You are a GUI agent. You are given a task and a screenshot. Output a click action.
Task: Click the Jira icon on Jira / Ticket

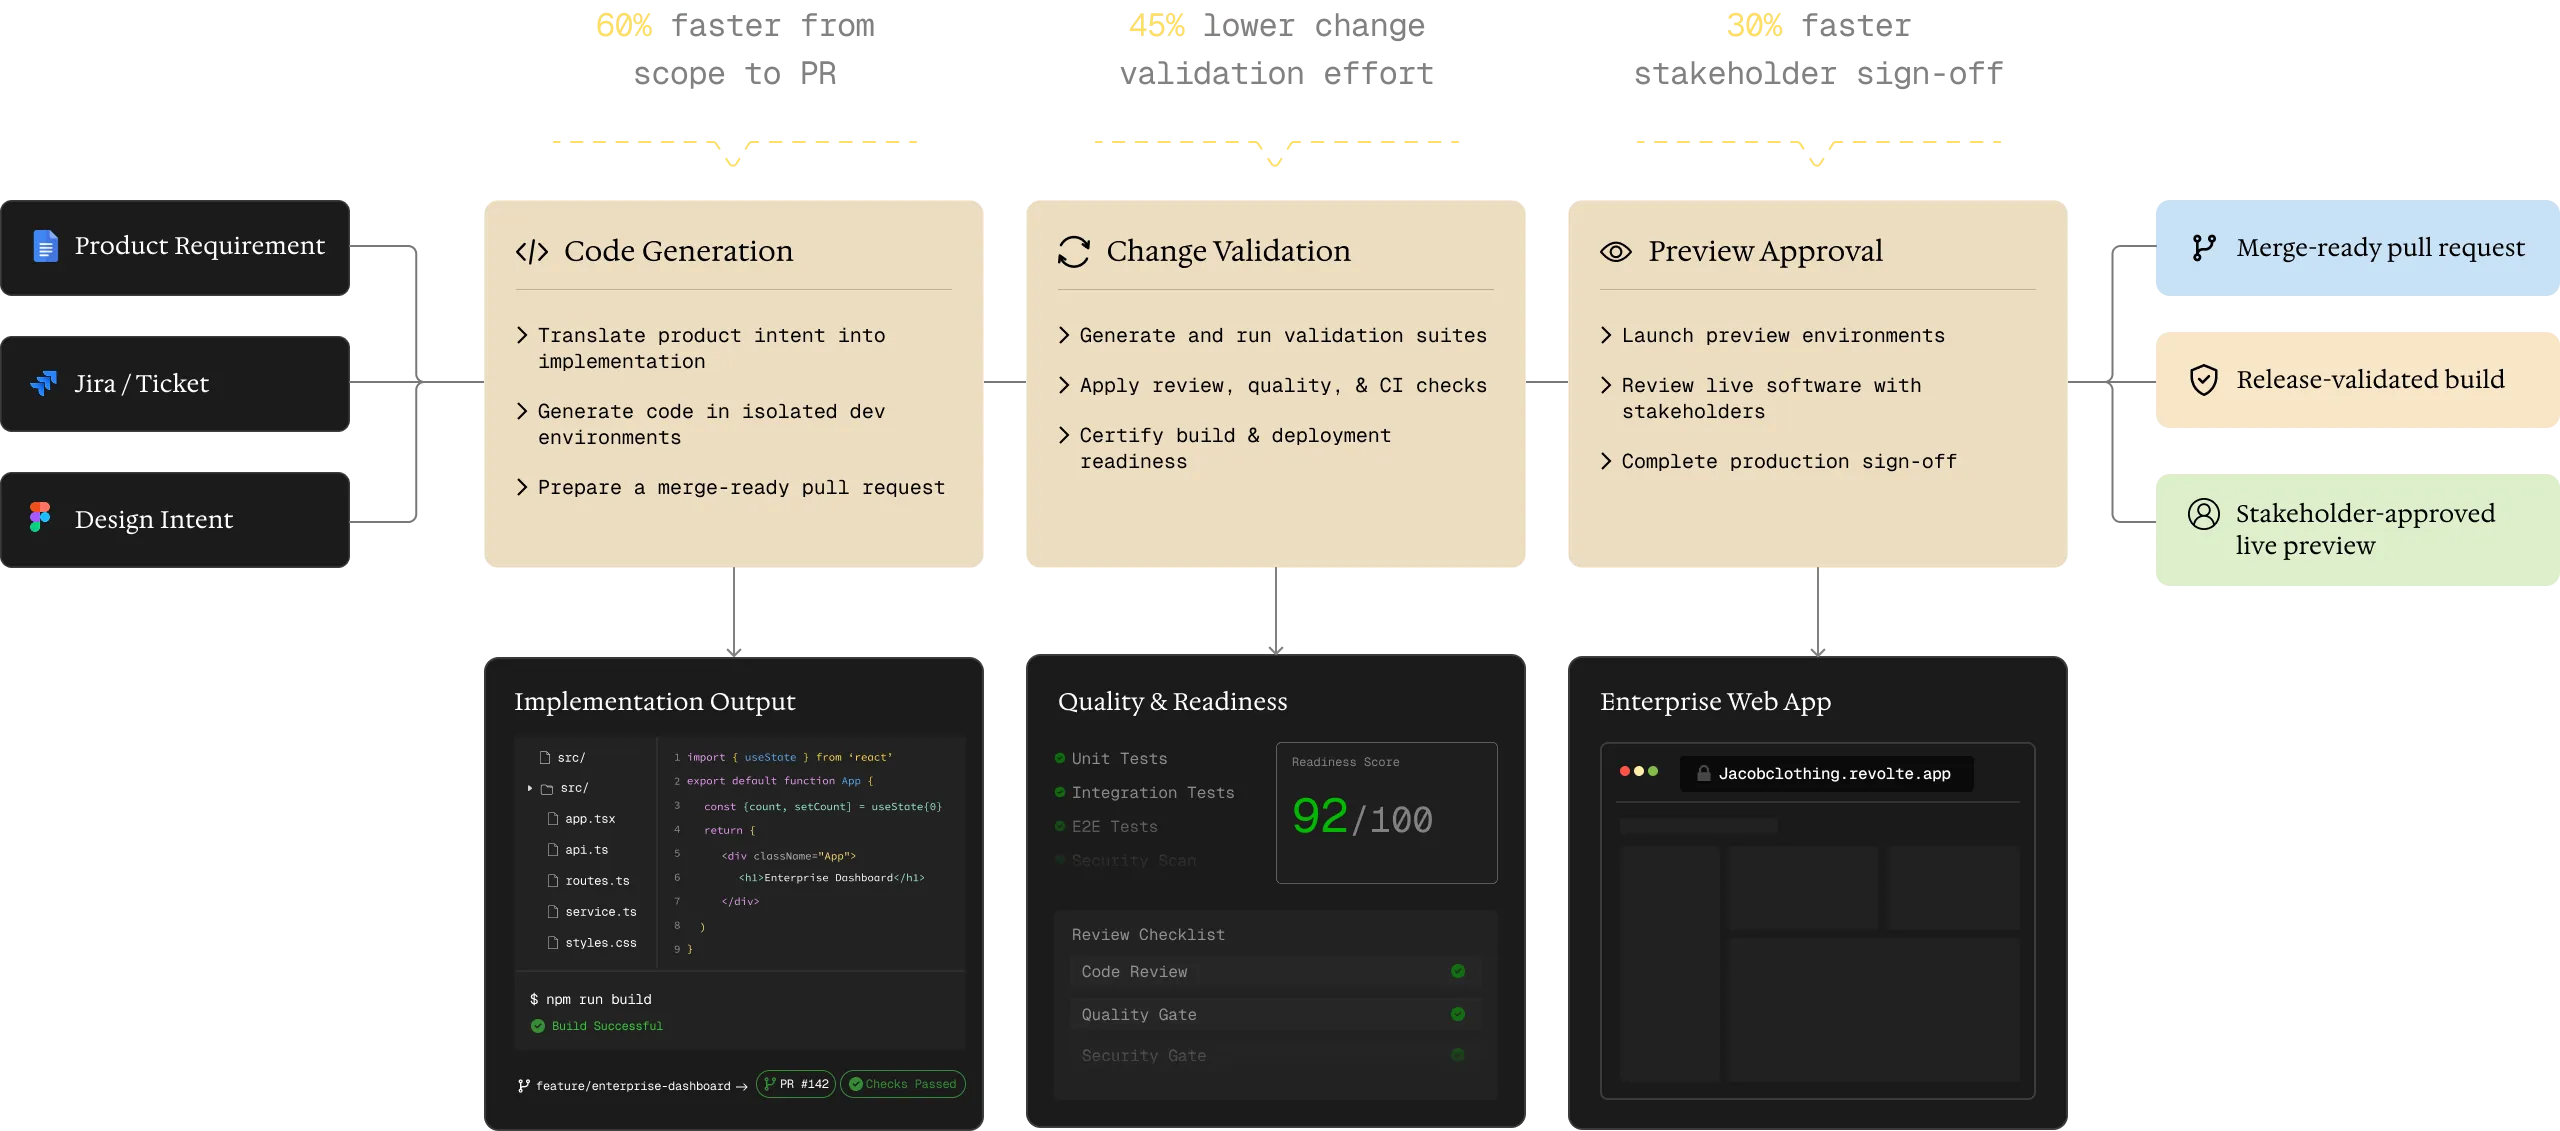44,383
